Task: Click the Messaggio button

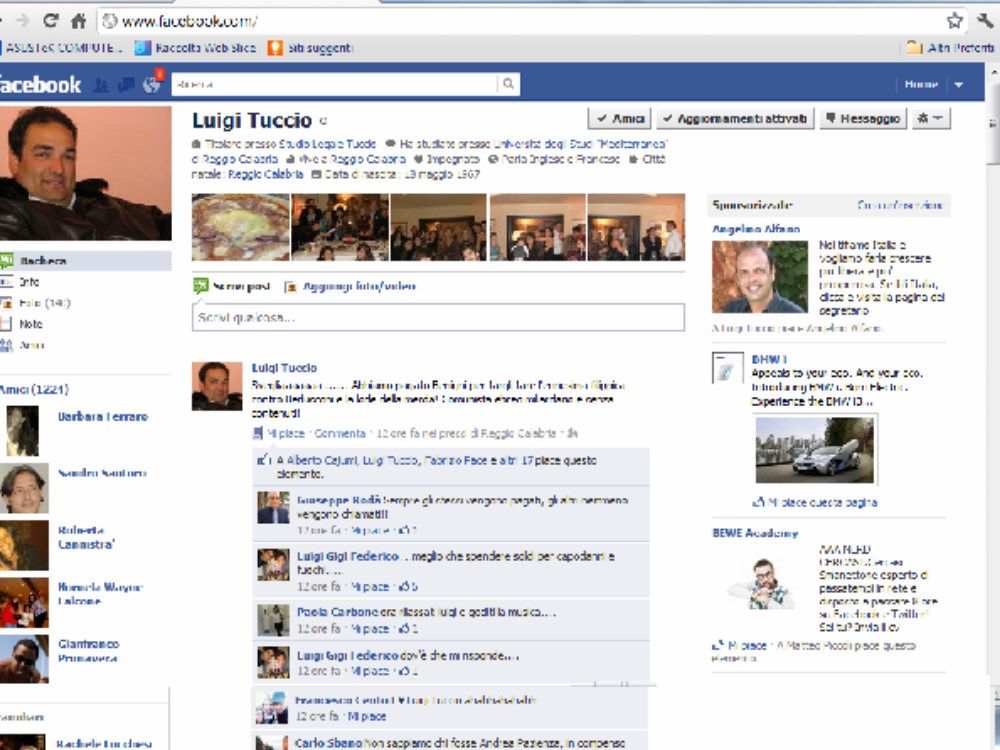Action: click(863, 119)
